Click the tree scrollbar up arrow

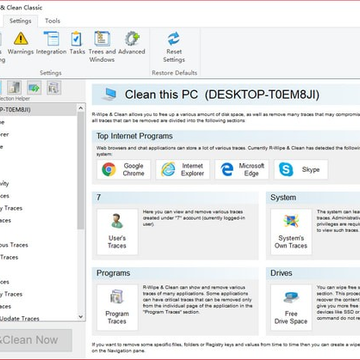[x=81, y=108]
